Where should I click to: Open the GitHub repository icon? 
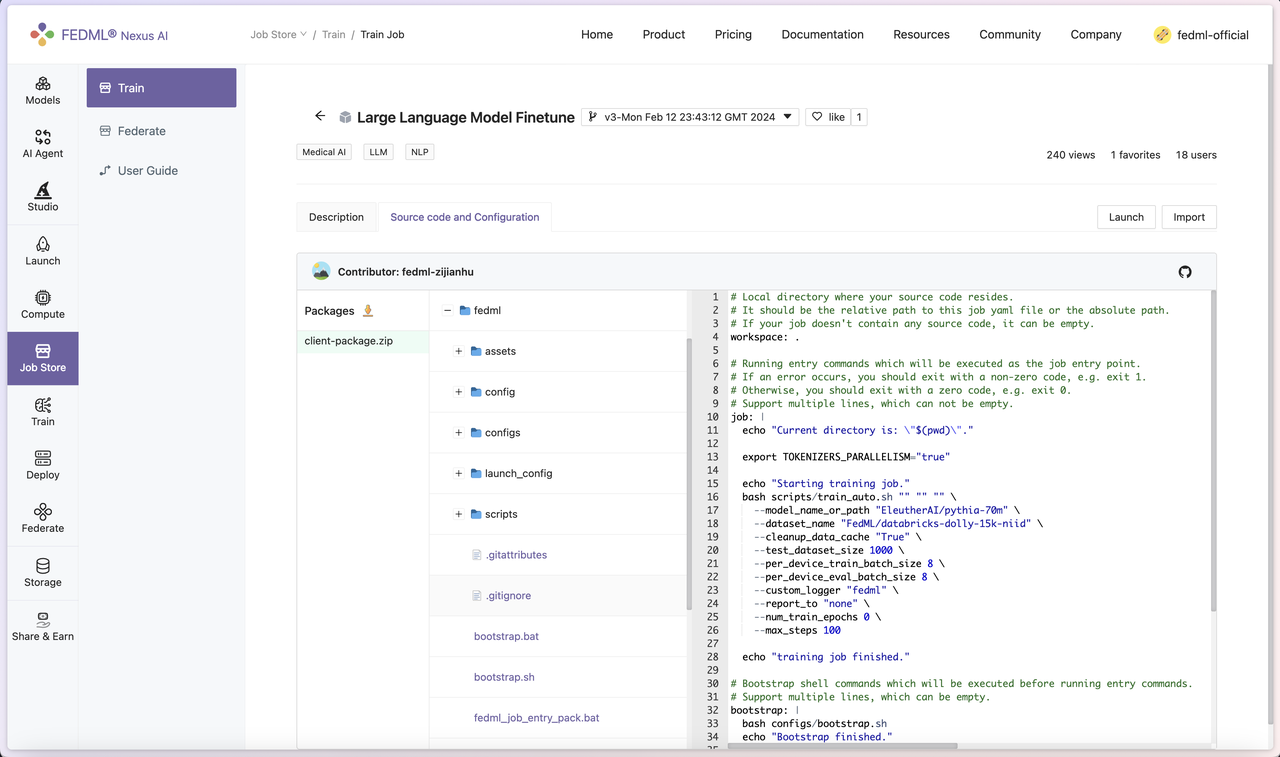click(1185, 272)
